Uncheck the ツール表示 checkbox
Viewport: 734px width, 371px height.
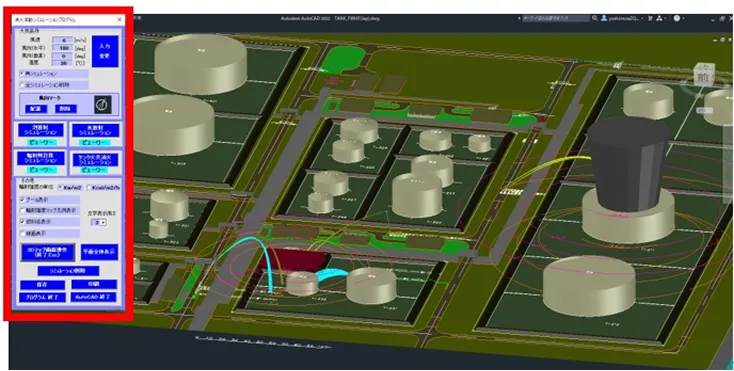point(22,199)
